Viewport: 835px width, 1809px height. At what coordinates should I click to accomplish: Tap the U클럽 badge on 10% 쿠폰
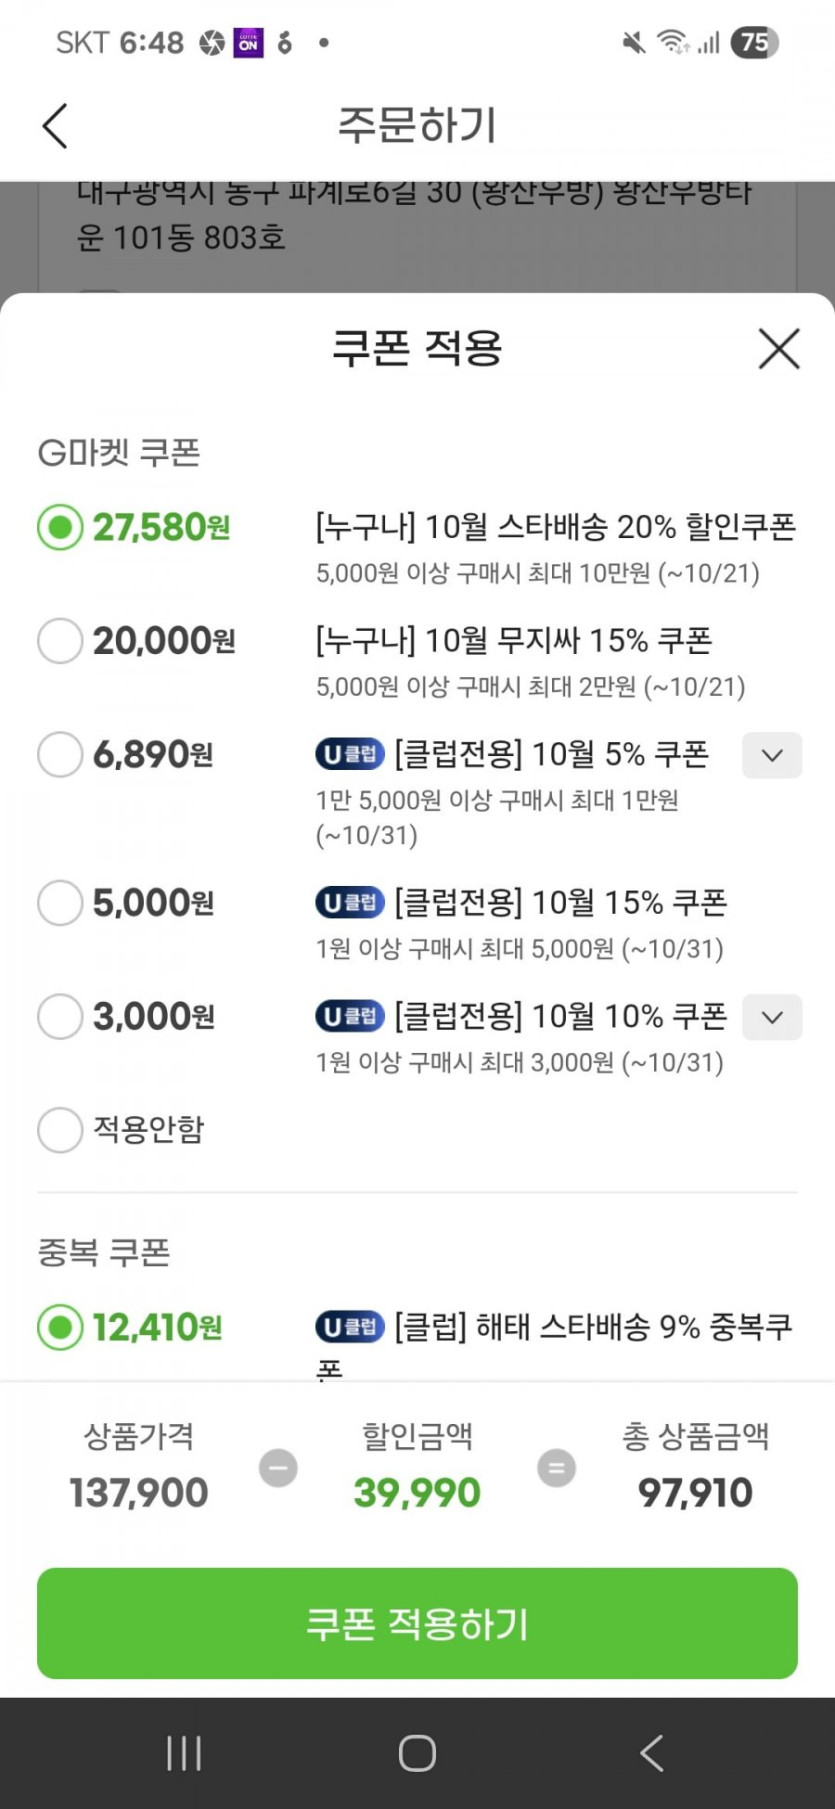click(350, 1017)
